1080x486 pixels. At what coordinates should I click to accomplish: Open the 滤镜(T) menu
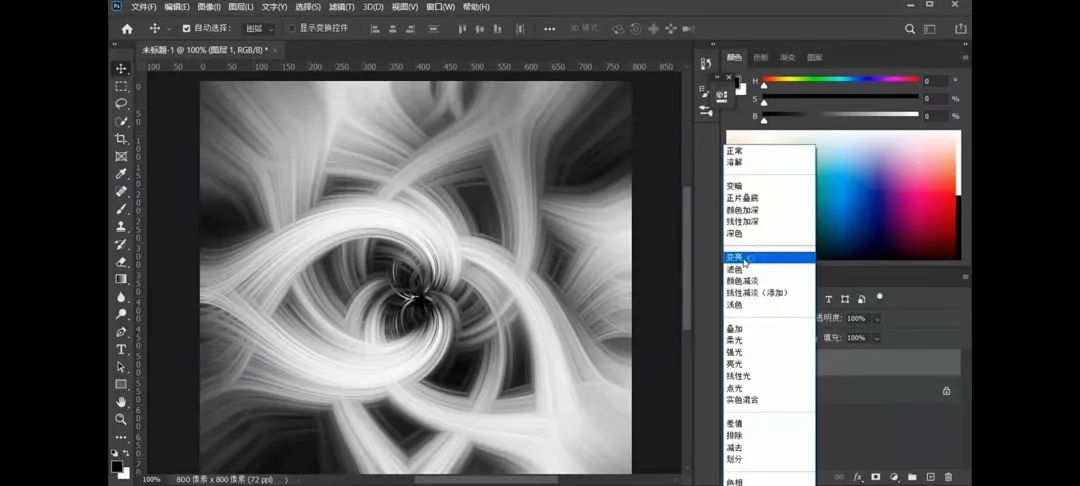tap(343, 7)
